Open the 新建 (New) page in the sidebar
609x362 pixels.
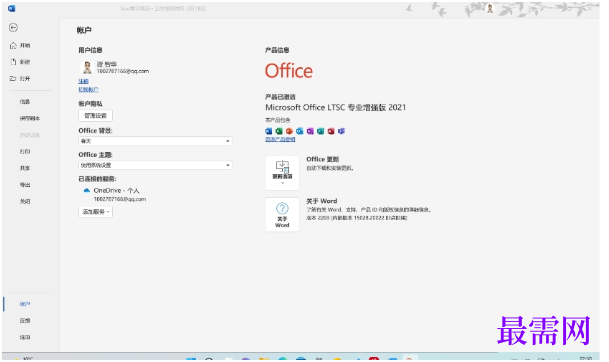click(x=20, y=62)
